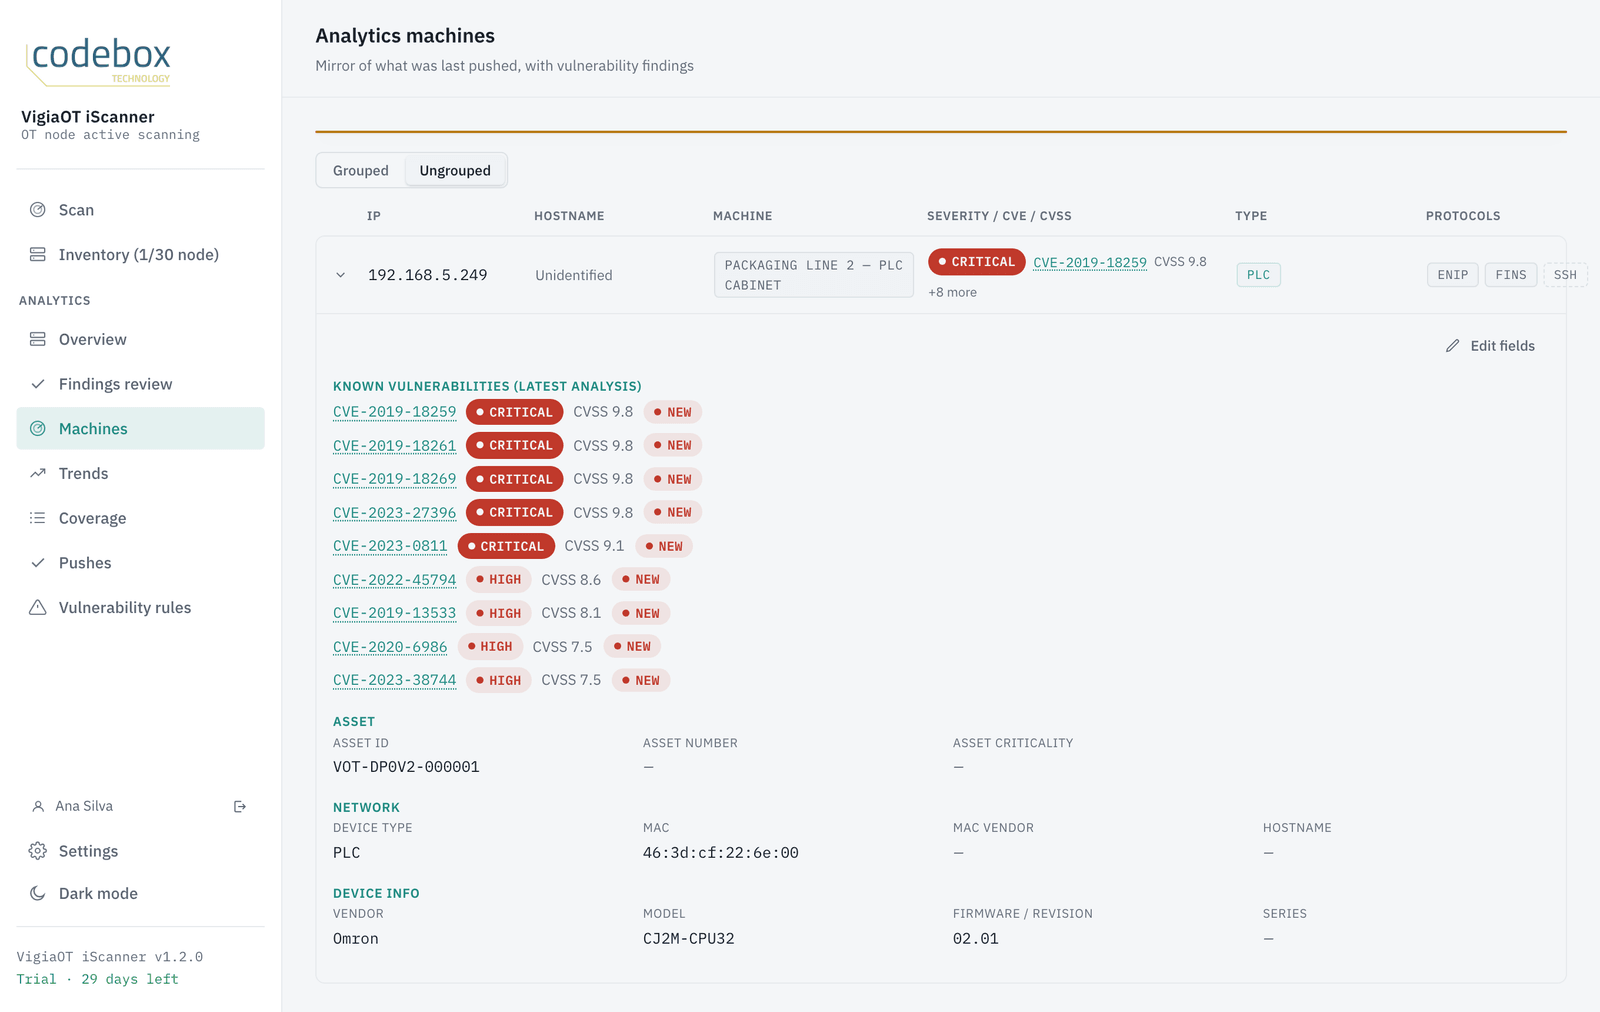The height and width of the screenshot is (1012, 1600).
Task: Open the Coverage page
Action: (x=140, y=518)
